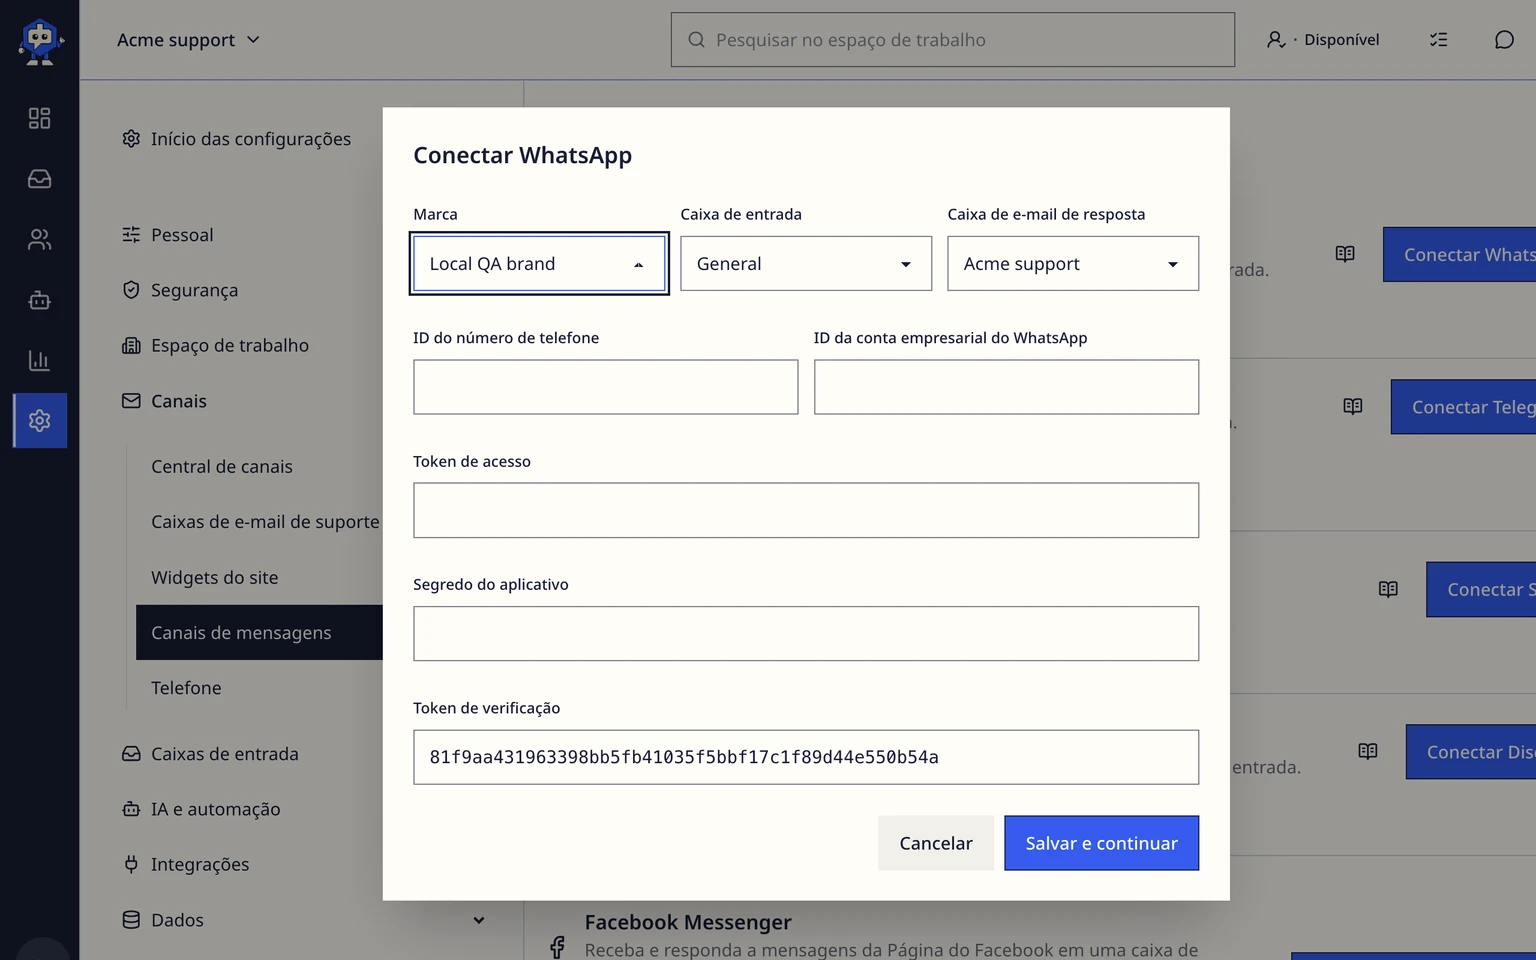Open the Caixa de e-mail de resposta dropdown

(x=1073, y=264)
